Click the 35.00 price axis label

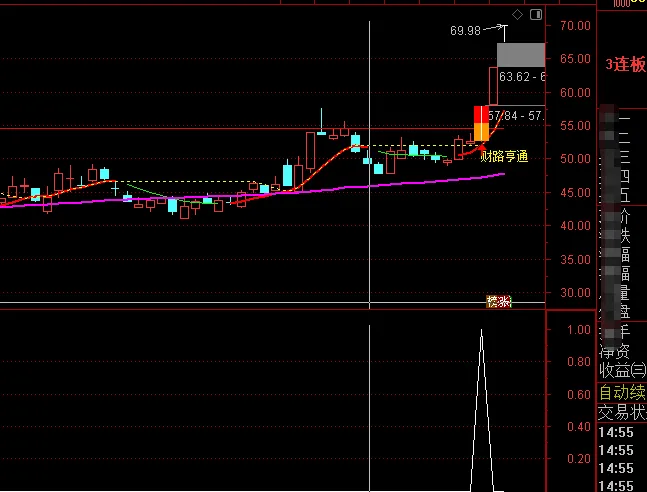(575, 259)
